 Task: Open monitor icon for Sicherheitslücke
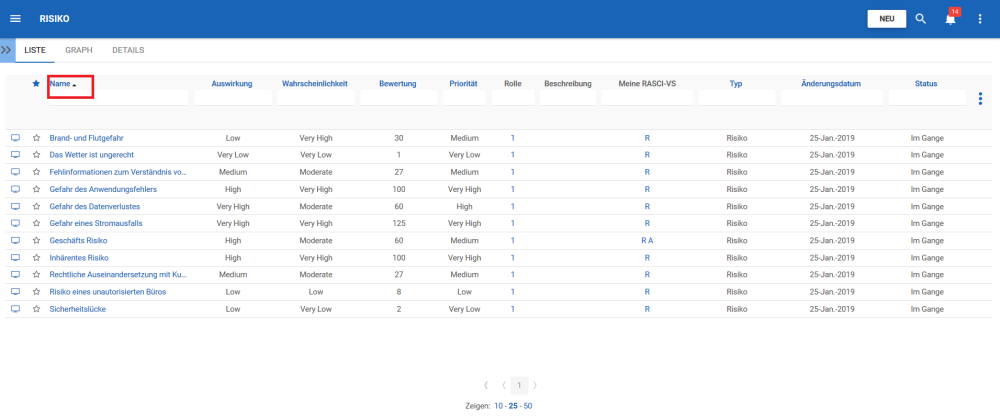click(x=16, y=309)
